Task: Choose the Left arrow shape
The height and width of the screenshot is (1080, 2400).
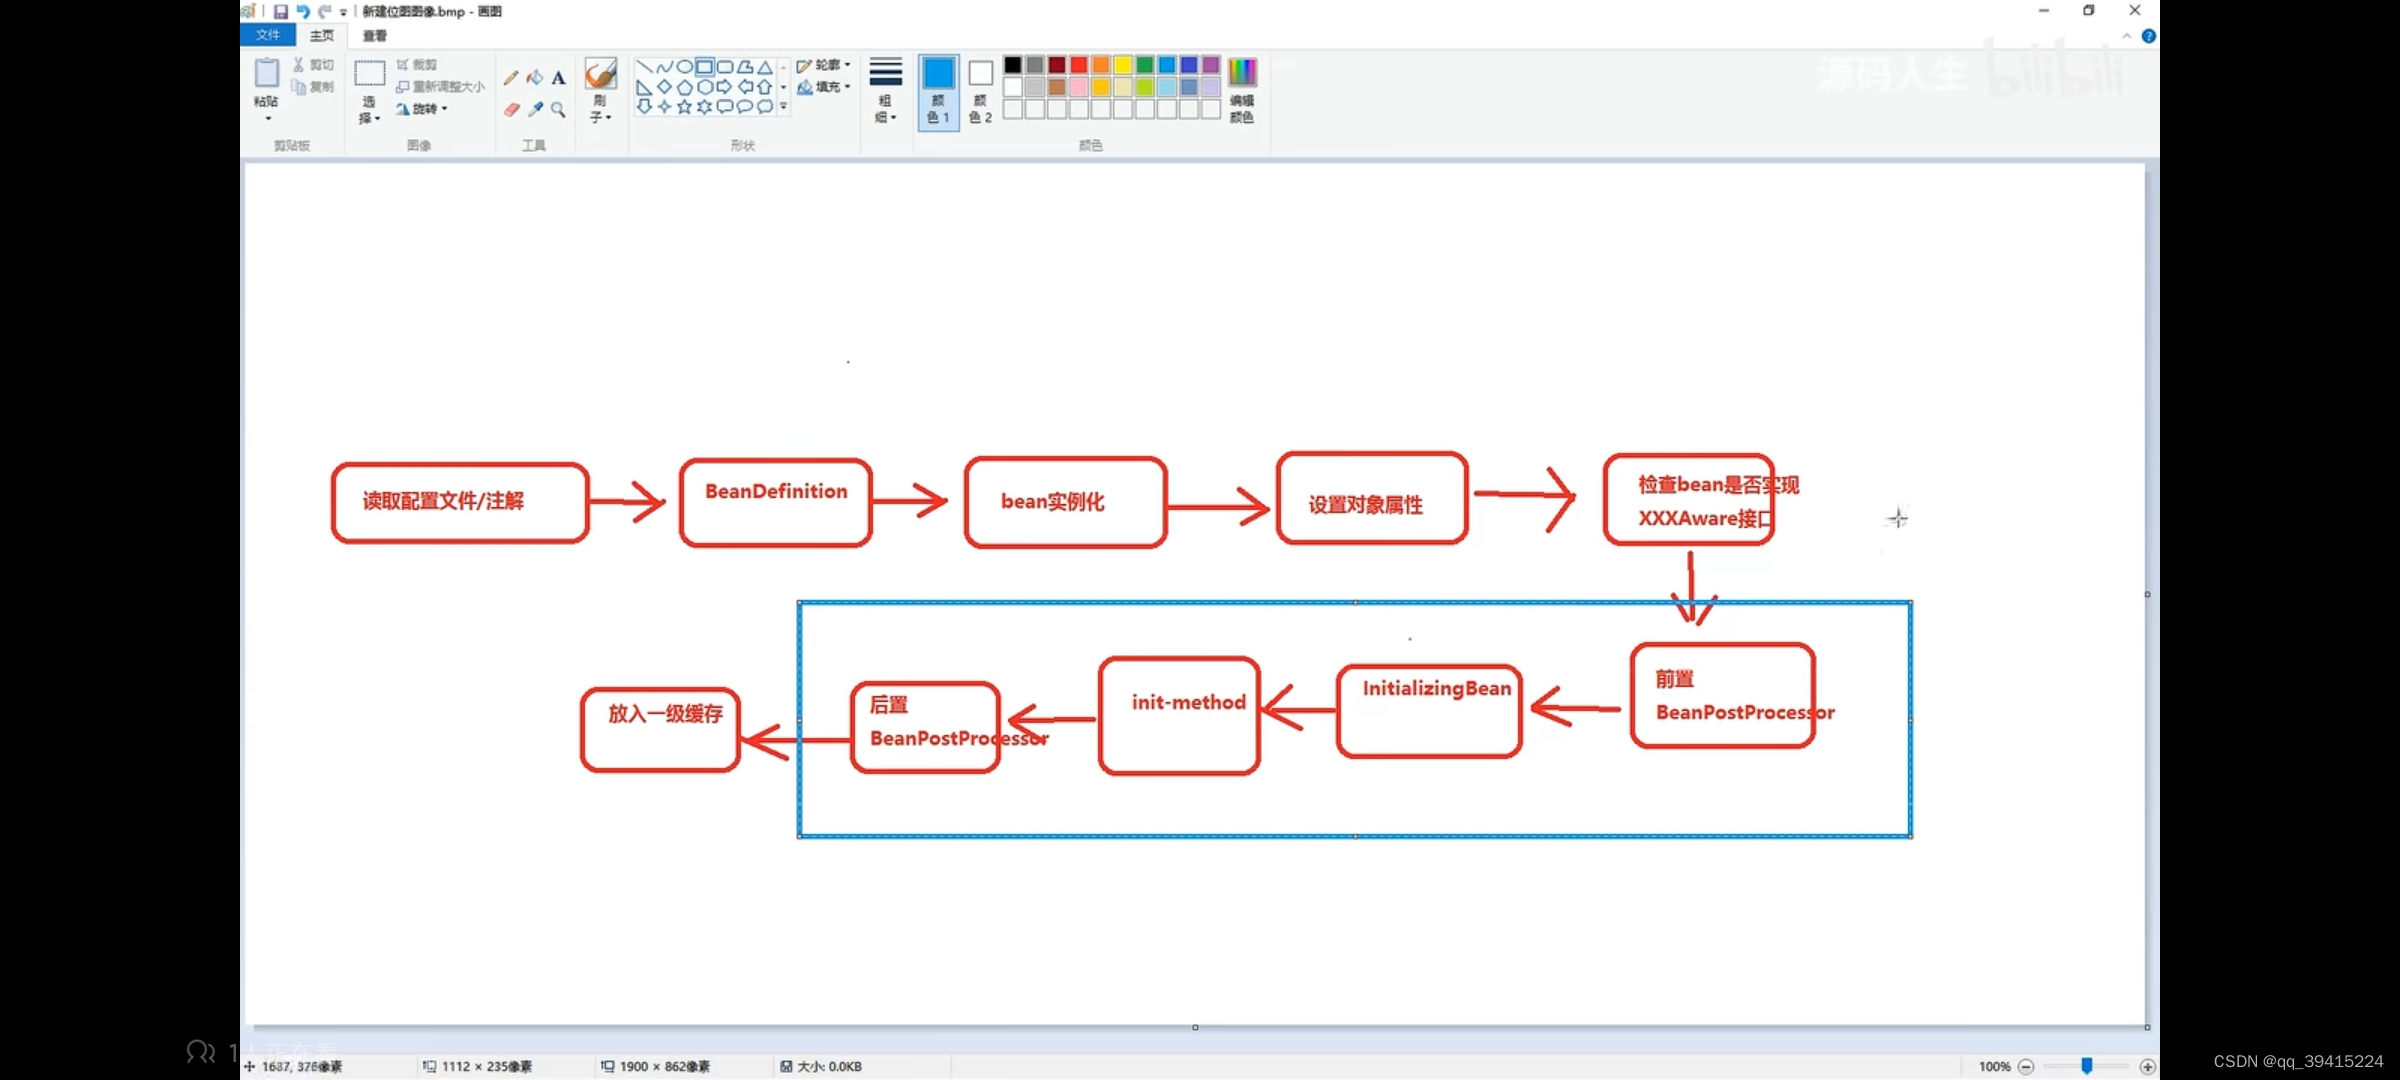Action: click(744, 87)
